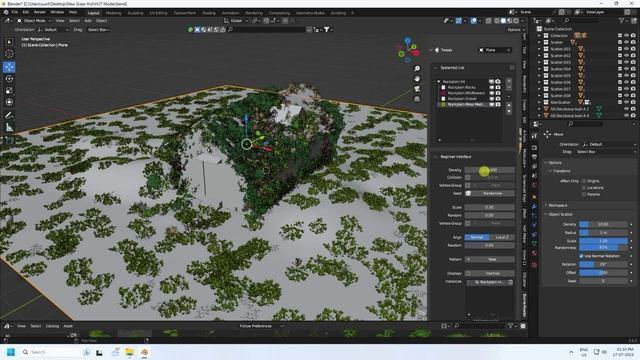Click the Add Cube tool icon
This screenshot has height=360, width=640.
pos(9,141)
